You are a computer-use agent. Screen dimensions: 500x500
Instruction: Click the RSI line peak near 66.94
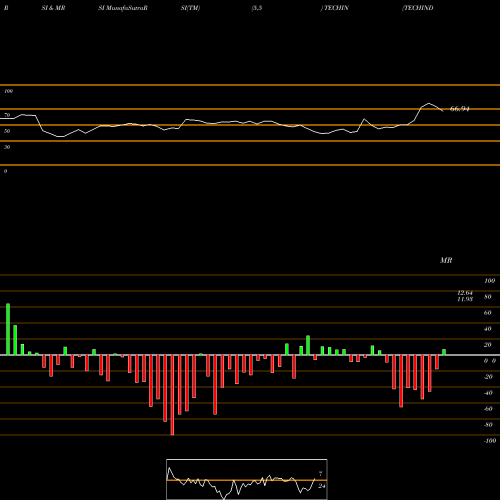(x=429, y=103)
